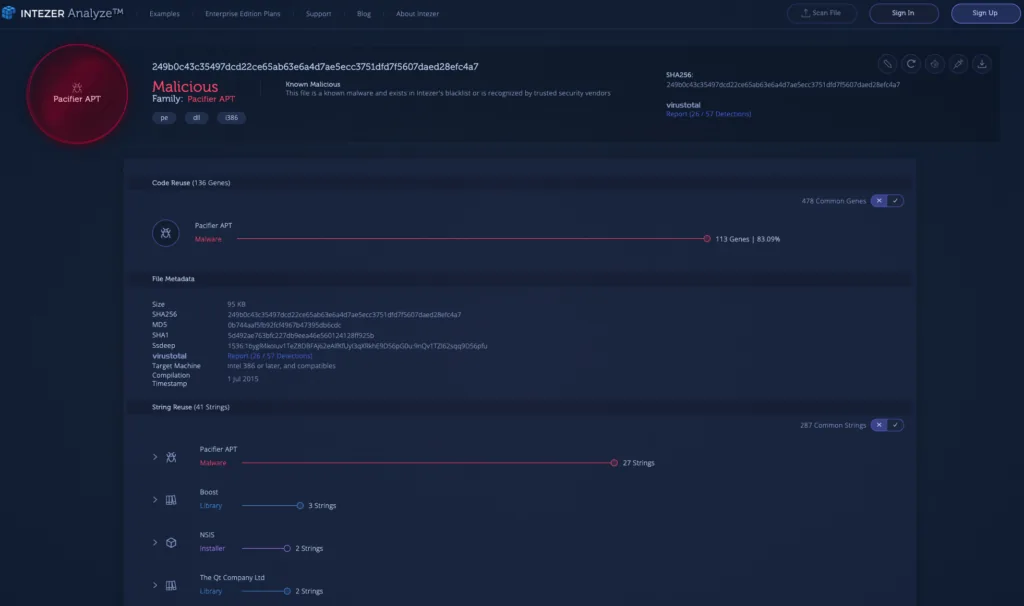Click the library icon beside Boost
The height and width of the screenshot is (606, 1024).
[171, 500]
